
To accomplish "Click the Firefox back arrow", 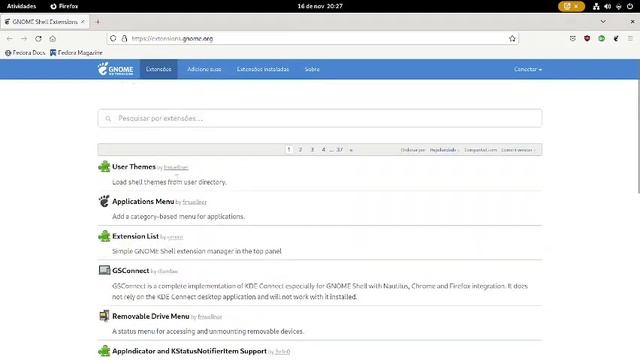I will (x=10, y=38).
